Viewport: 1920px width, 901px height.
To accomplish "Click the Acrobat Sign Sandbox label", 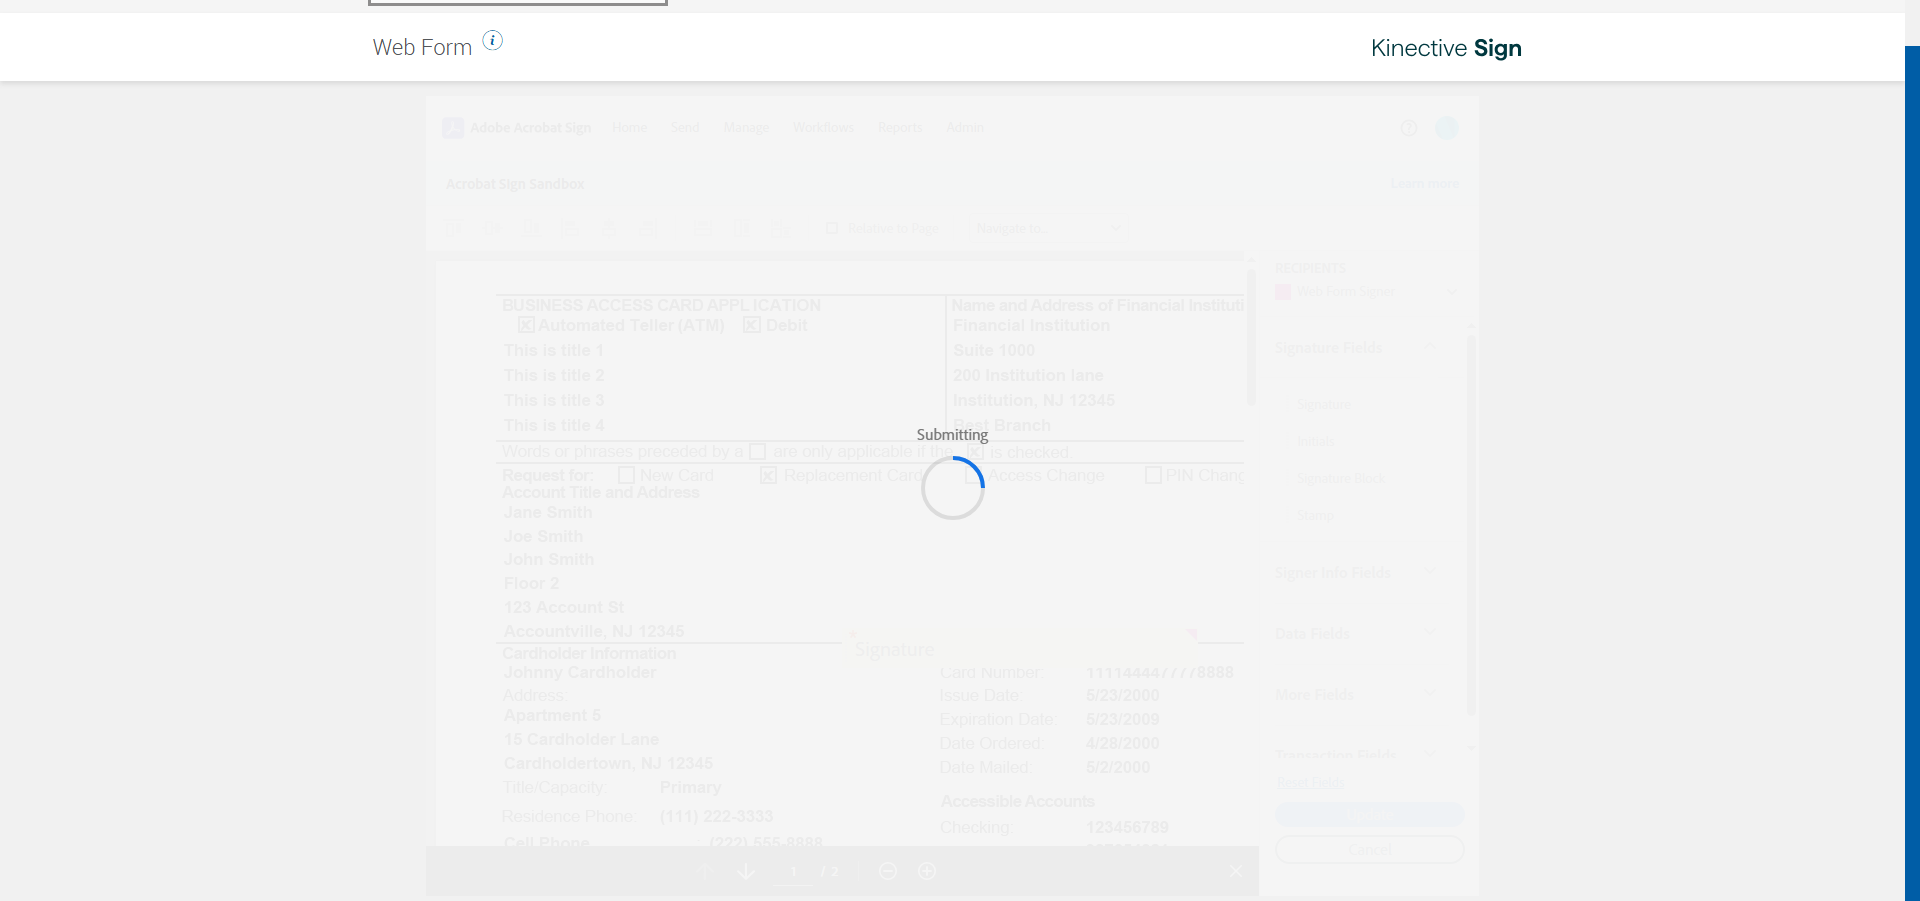I will pyautogui.click(x=515, y=184).
